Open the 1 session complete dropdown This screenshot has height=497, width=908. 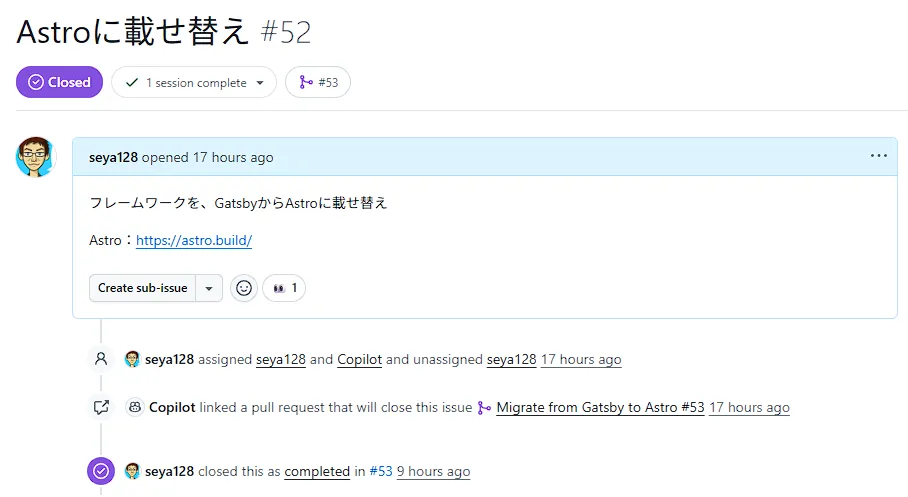[x=194, y=82]
